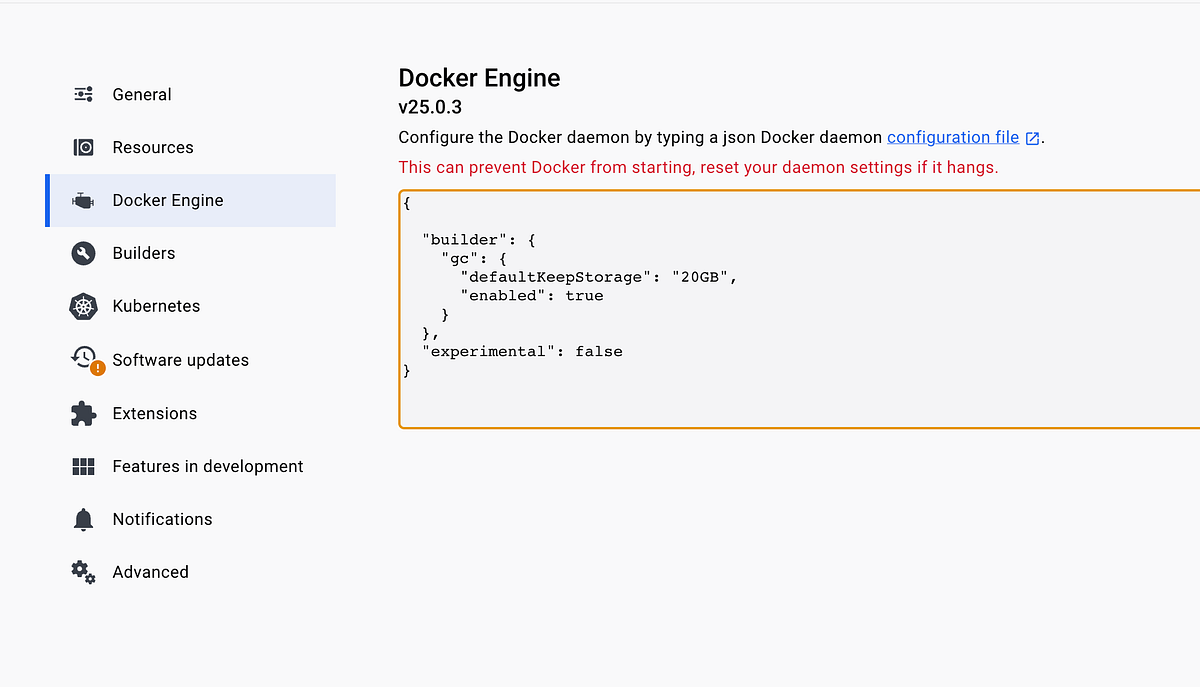Screen dimensions: 1200x687
Task: Click the Advanced gears icon
Action: click(83, 572)
